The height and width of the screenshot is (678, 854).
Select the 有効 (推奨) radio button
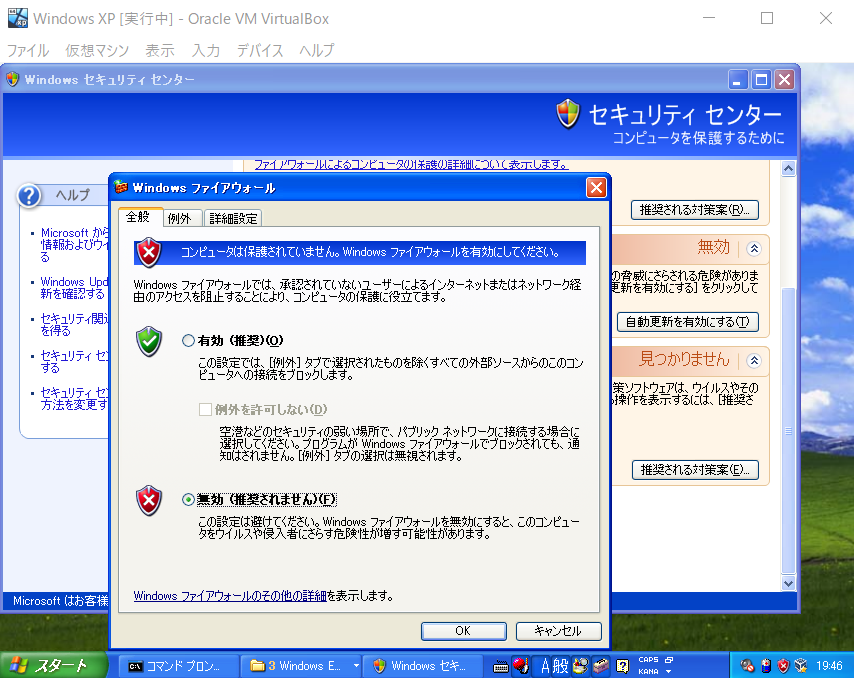coord(188,341)
